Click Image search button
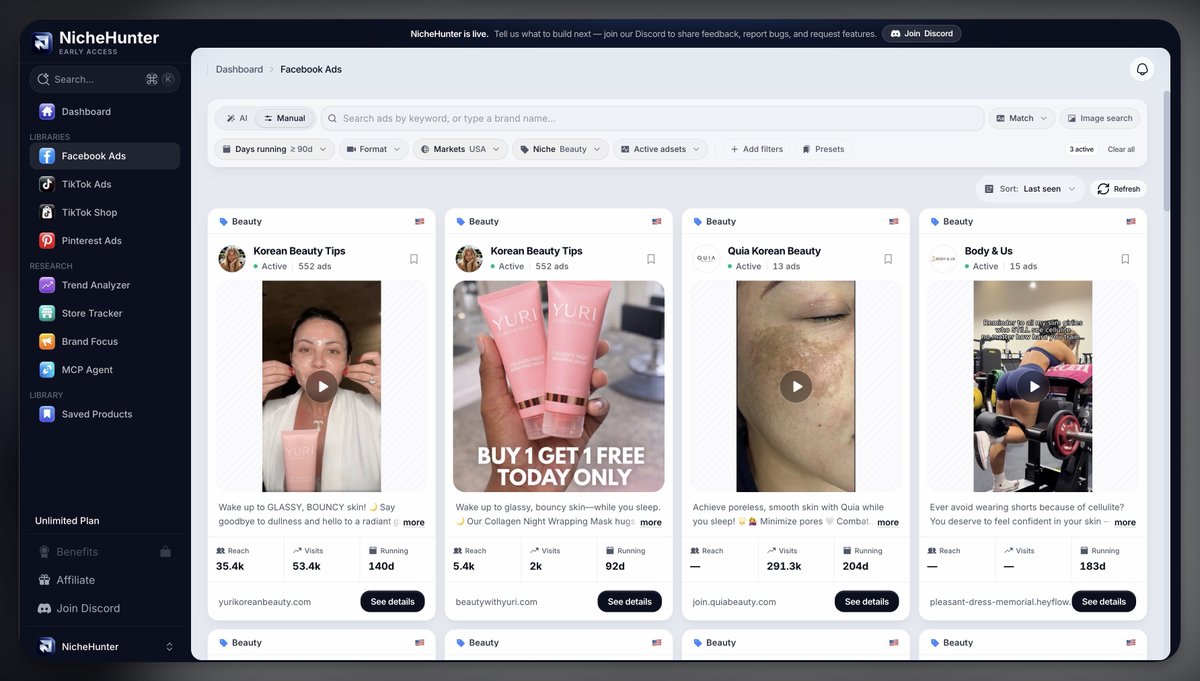The width and height of the screenshot is (1200, 681). (x=1100, y=118)
